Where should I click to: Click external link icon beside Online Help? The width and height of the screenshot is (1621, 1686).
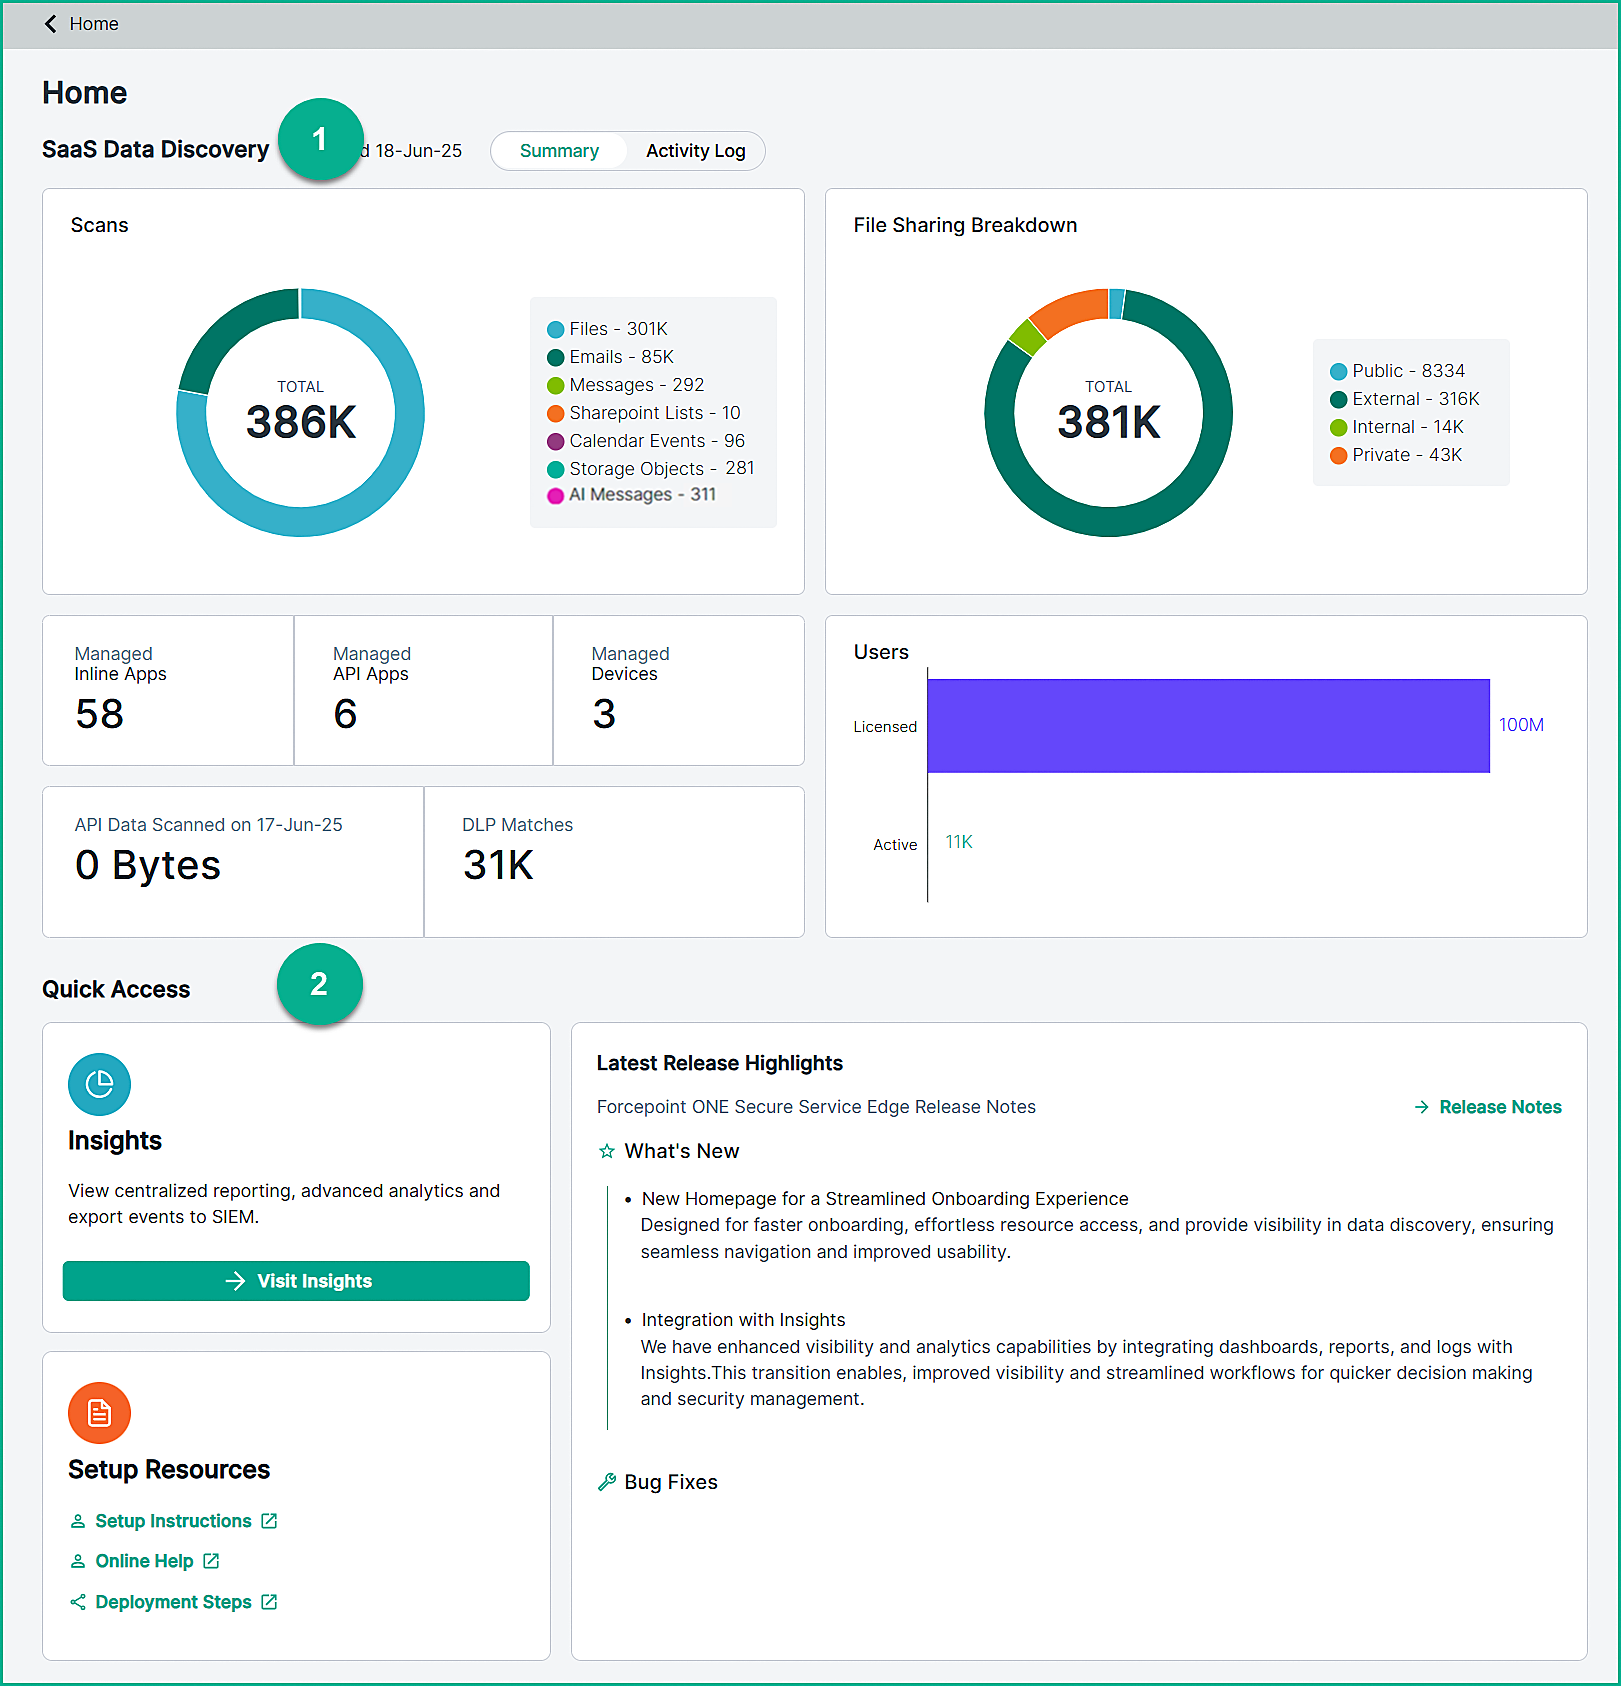pyautogui.click(x=211, y=1561)
